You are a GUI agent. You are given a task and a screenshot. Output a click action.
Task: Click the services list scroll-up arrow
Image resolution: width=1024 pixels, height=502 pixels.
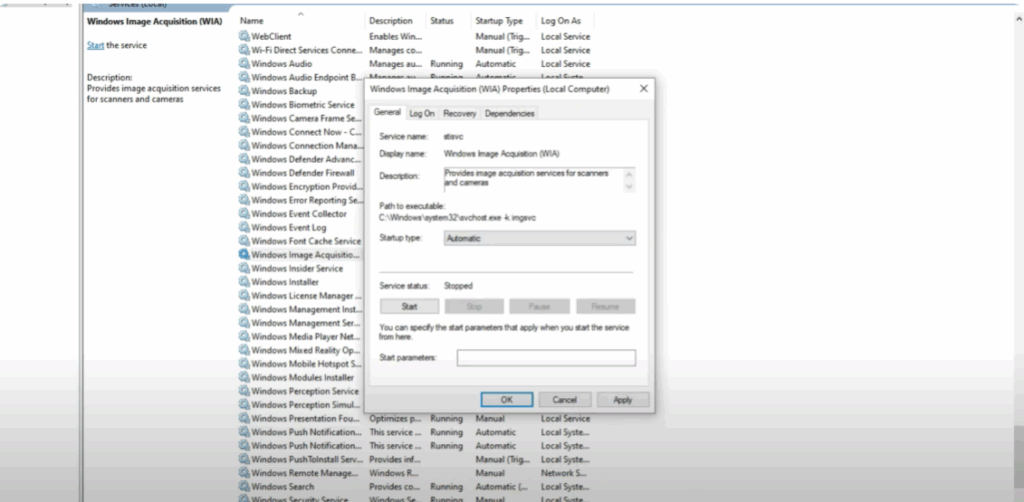(x=1017, y=20)
